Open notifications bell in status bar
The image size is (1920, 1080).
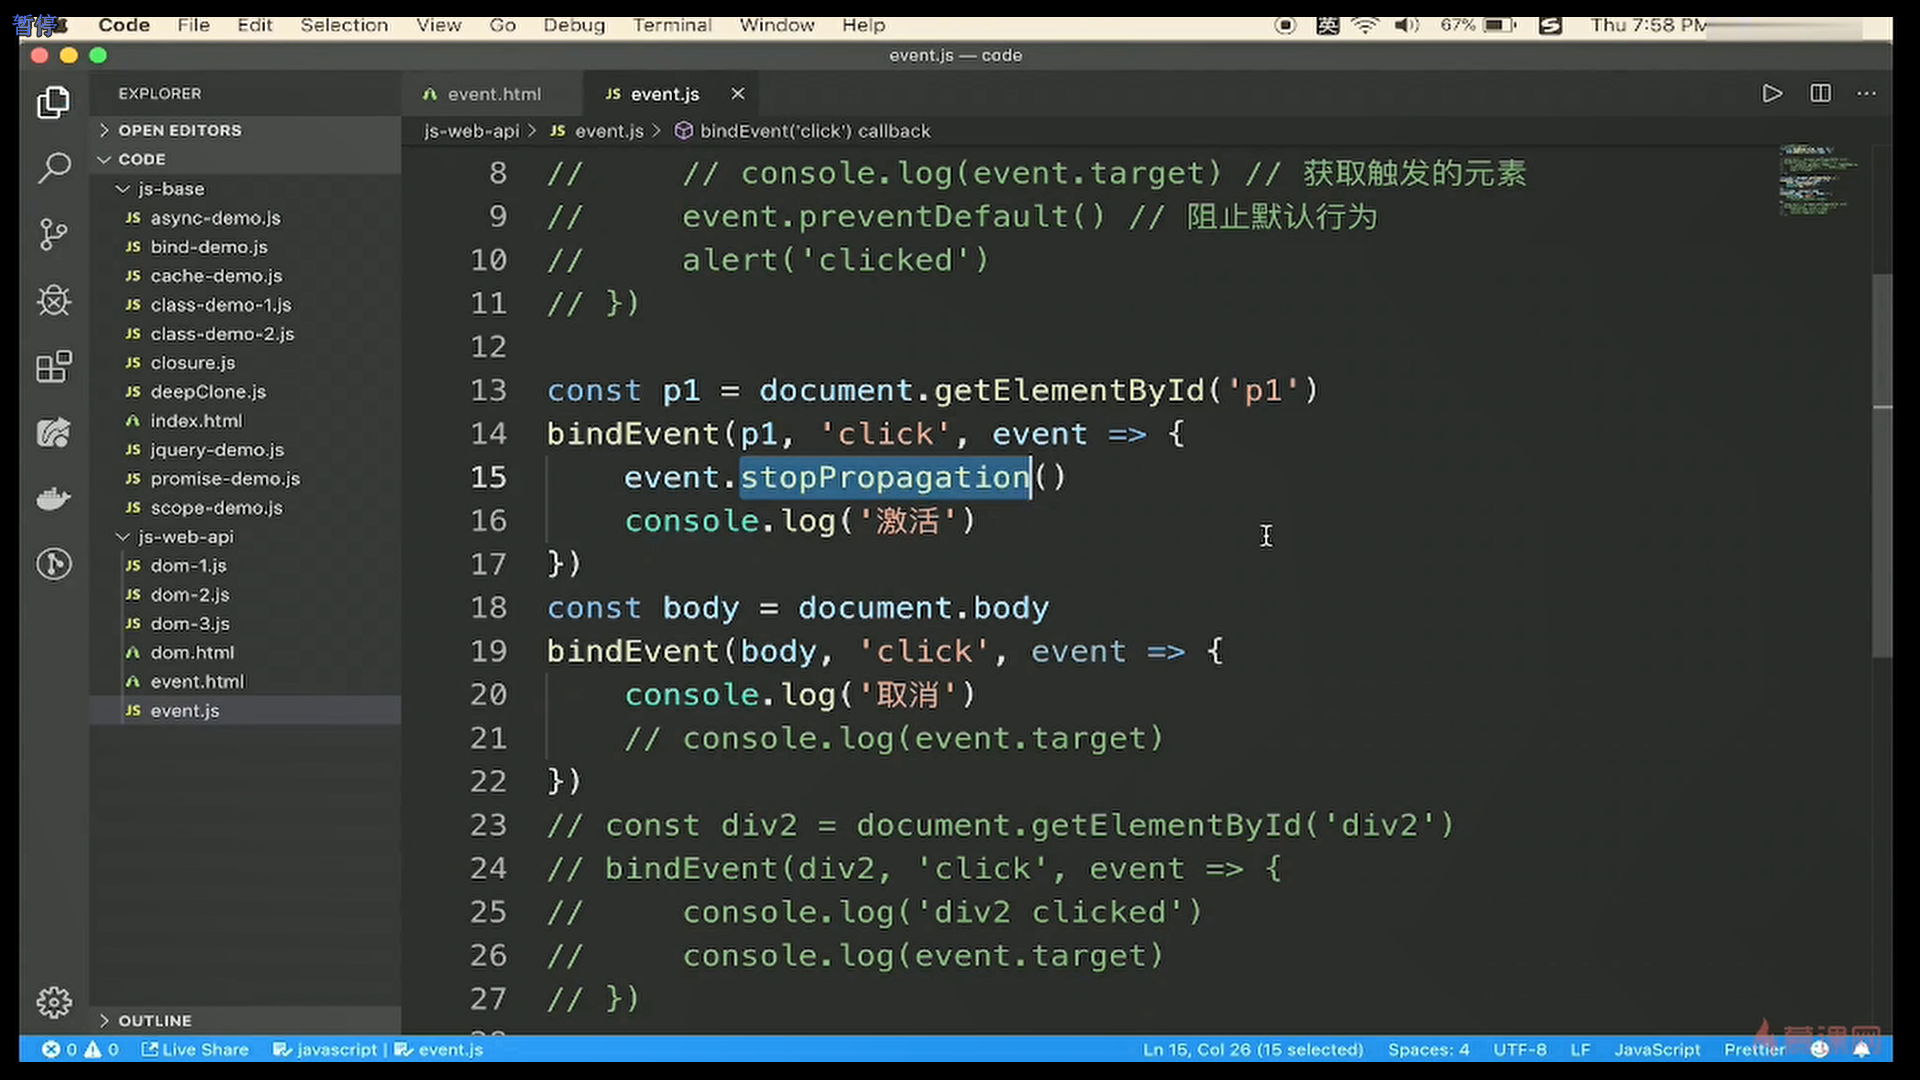click(1861, 1049)
